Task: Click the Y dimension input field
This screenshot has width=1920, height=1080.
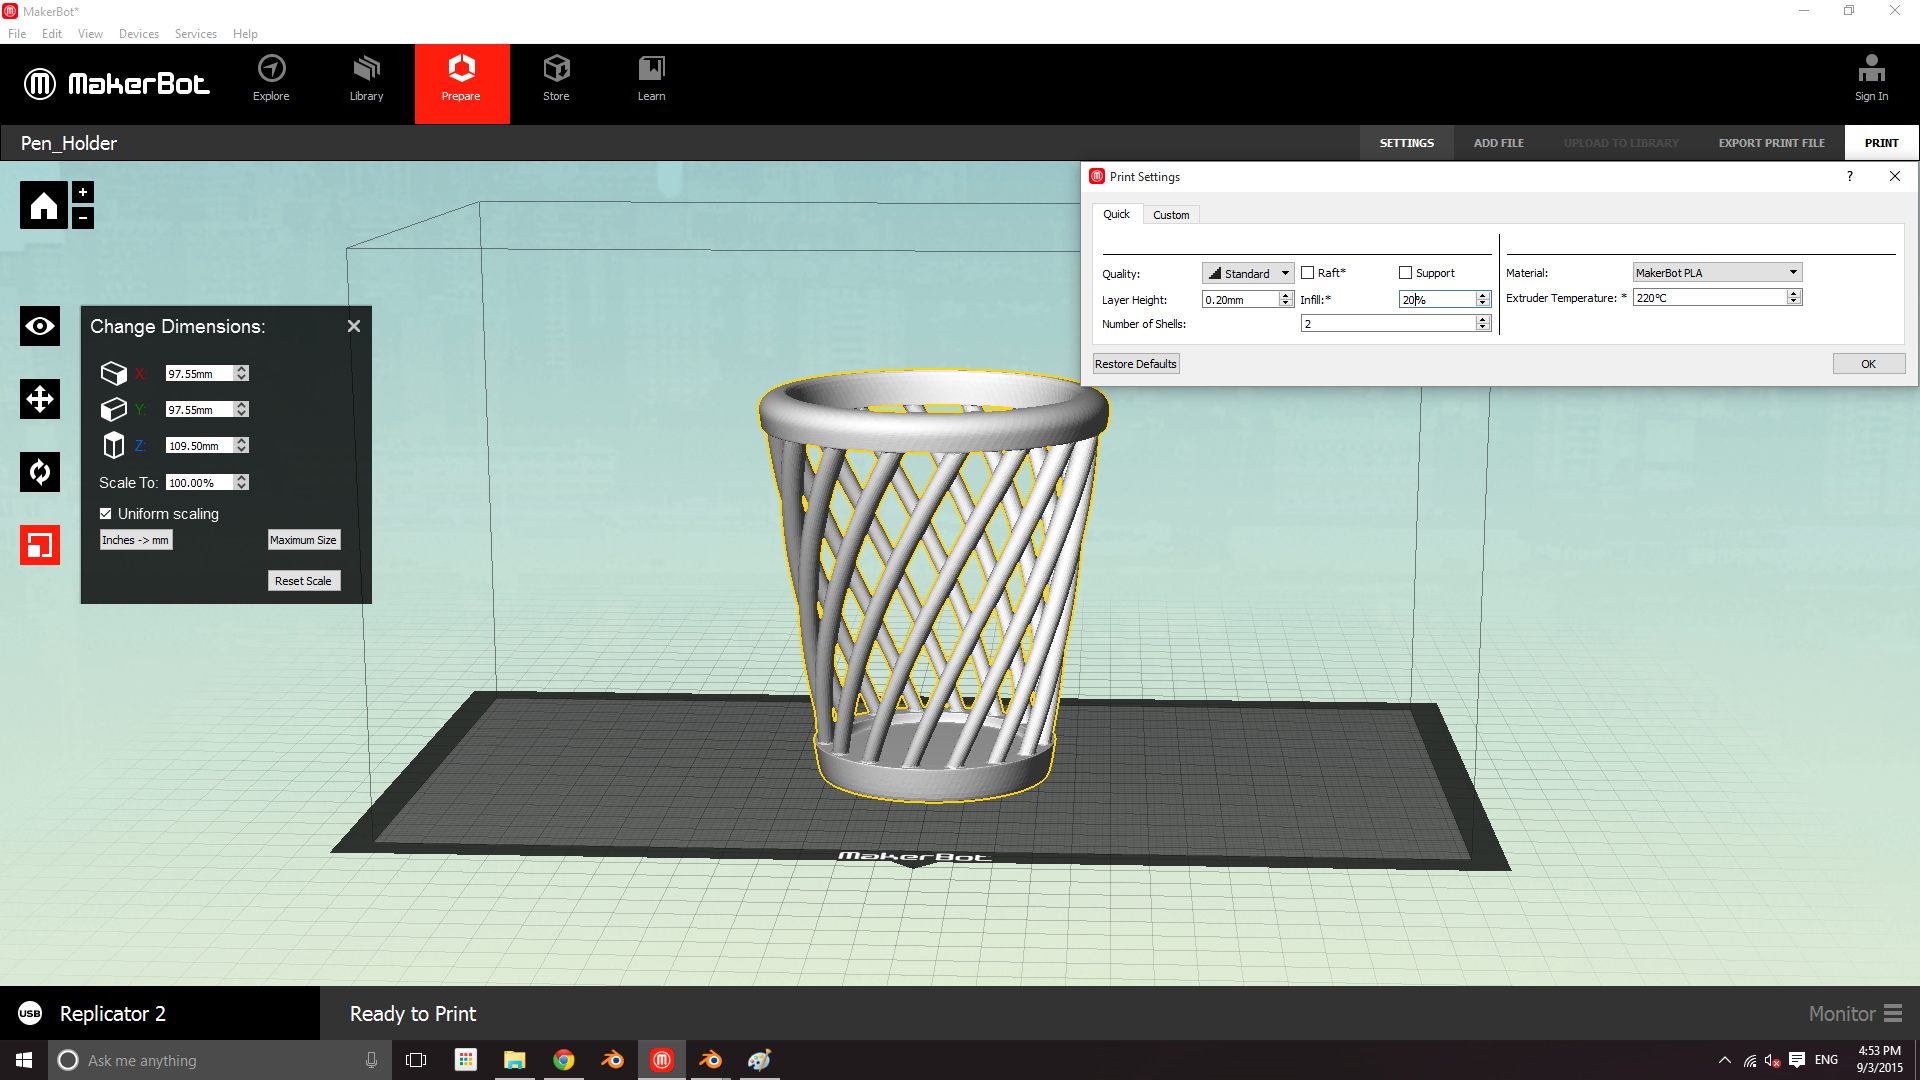Action: coord(200,409)
